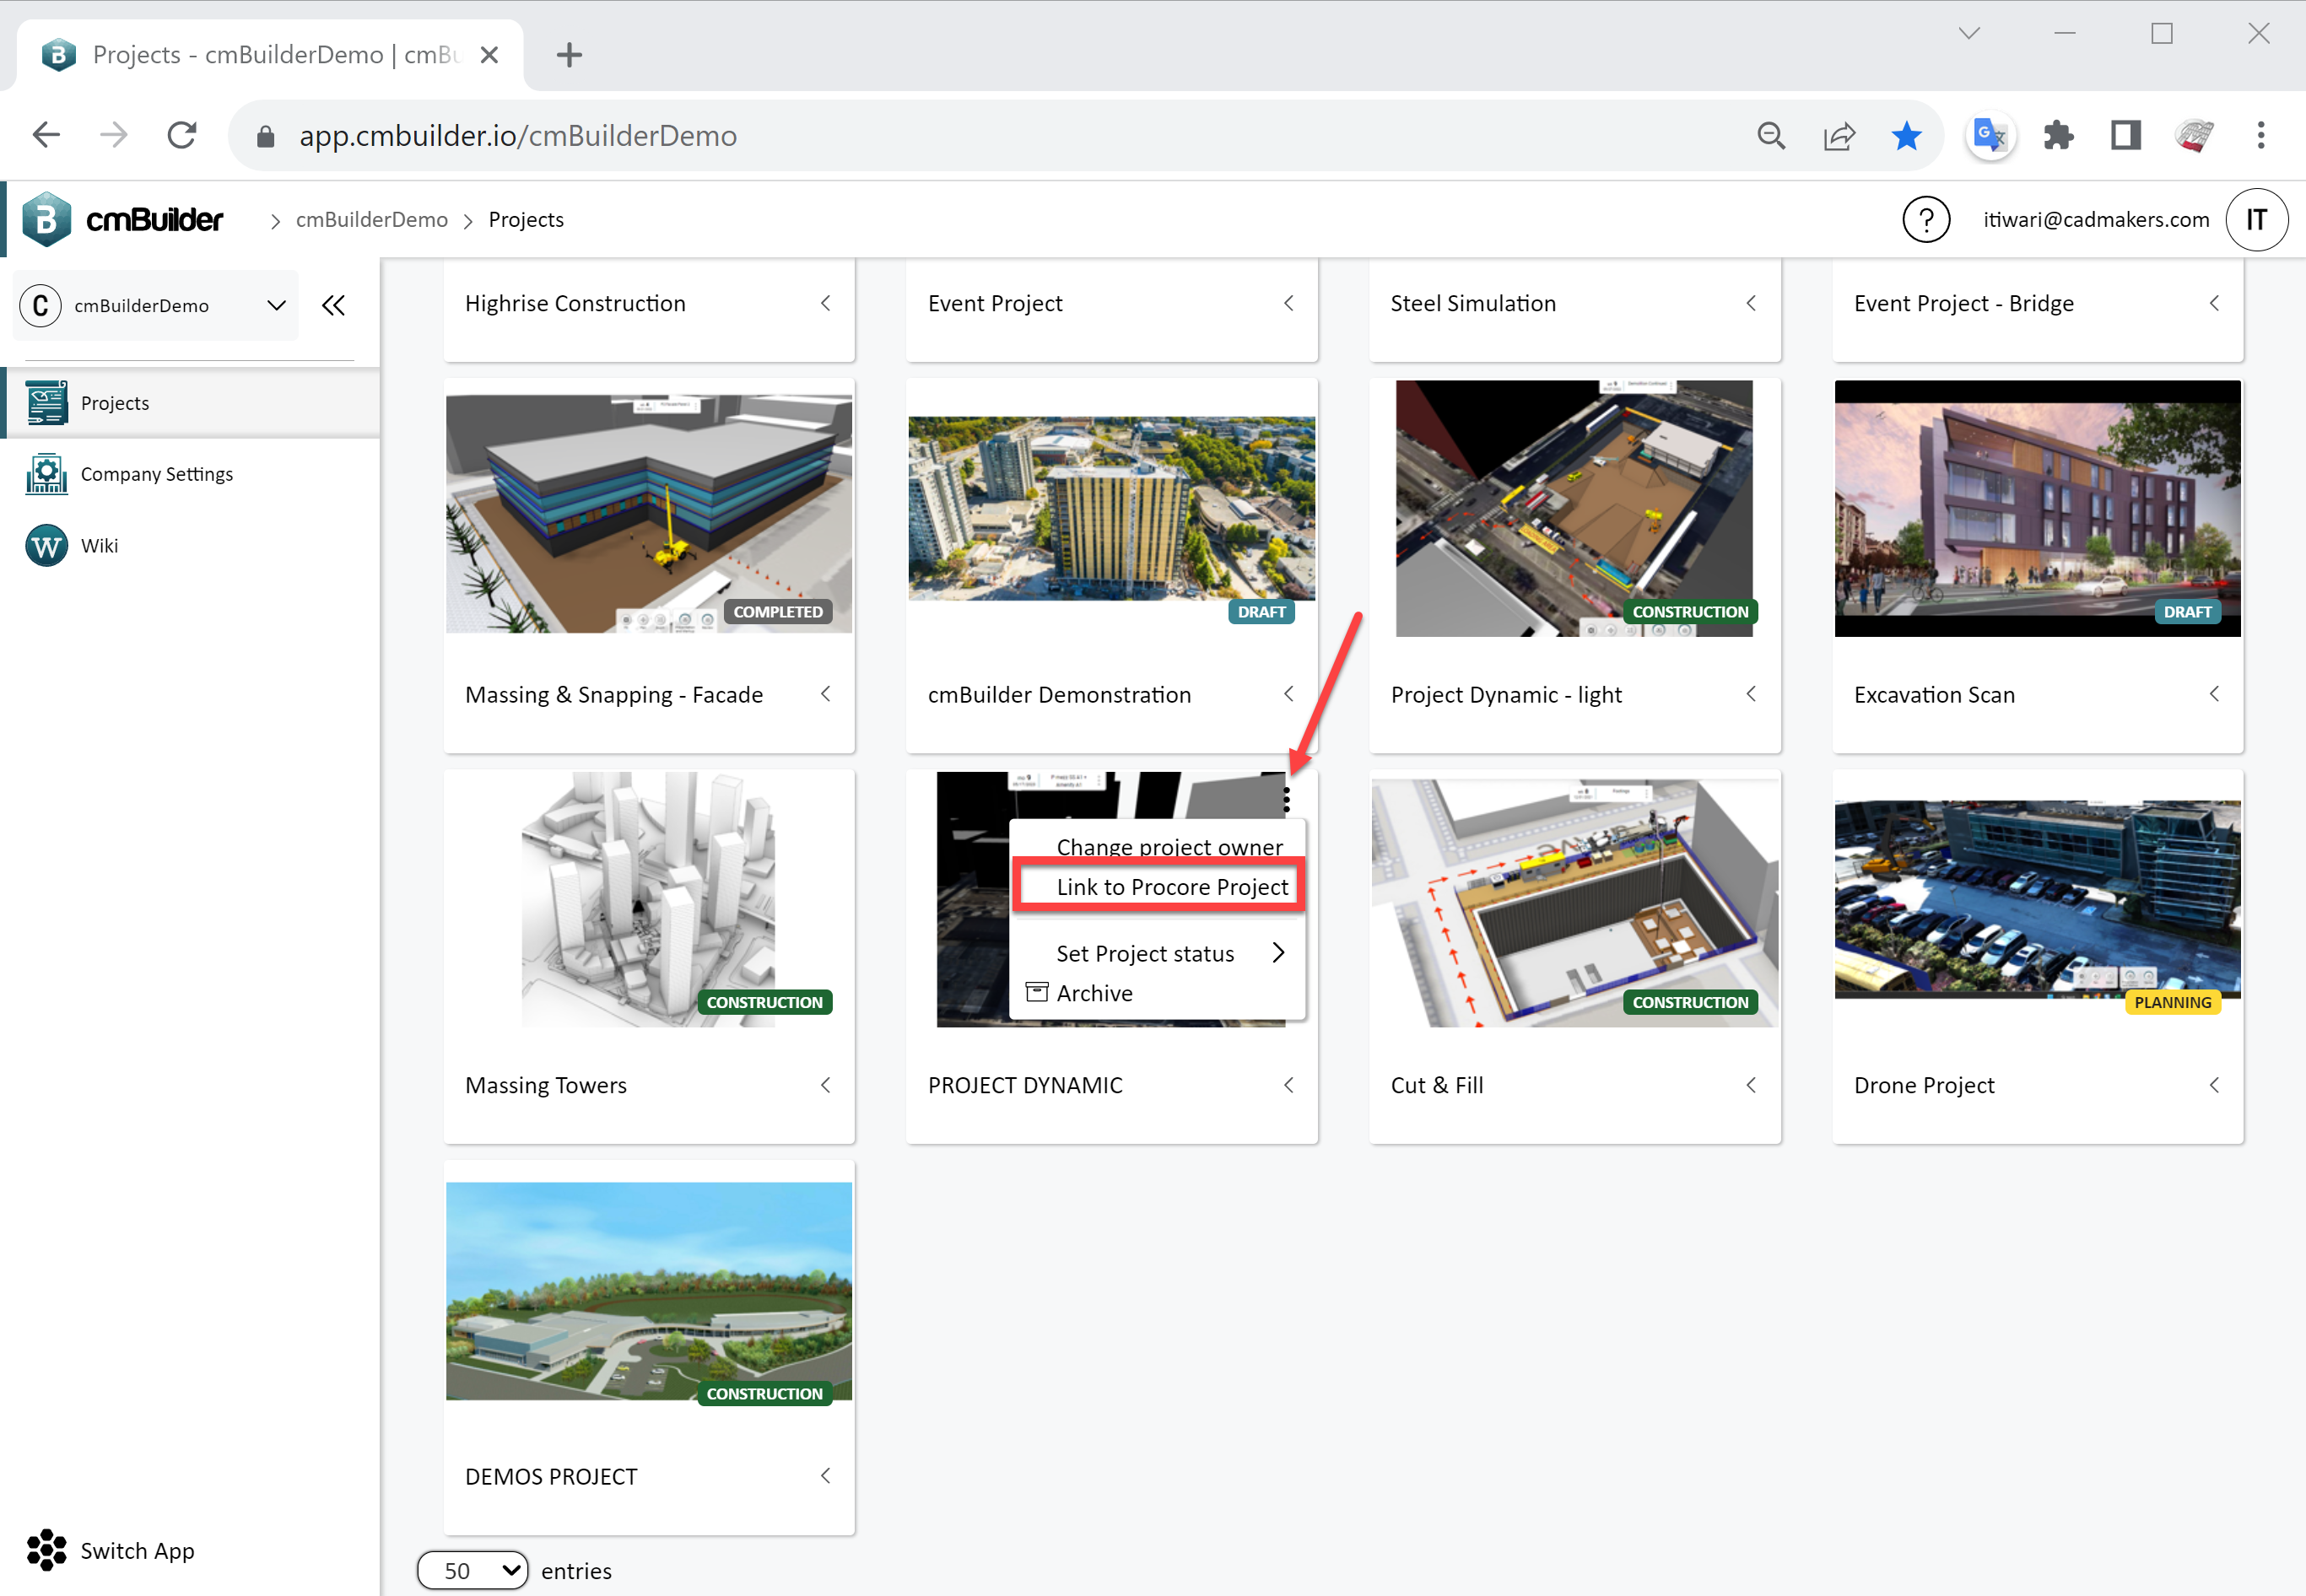This screenshot has height=1596, width=2306.
Task: Collapse the sidebar with the double chevron
Action: pos(334,306)
